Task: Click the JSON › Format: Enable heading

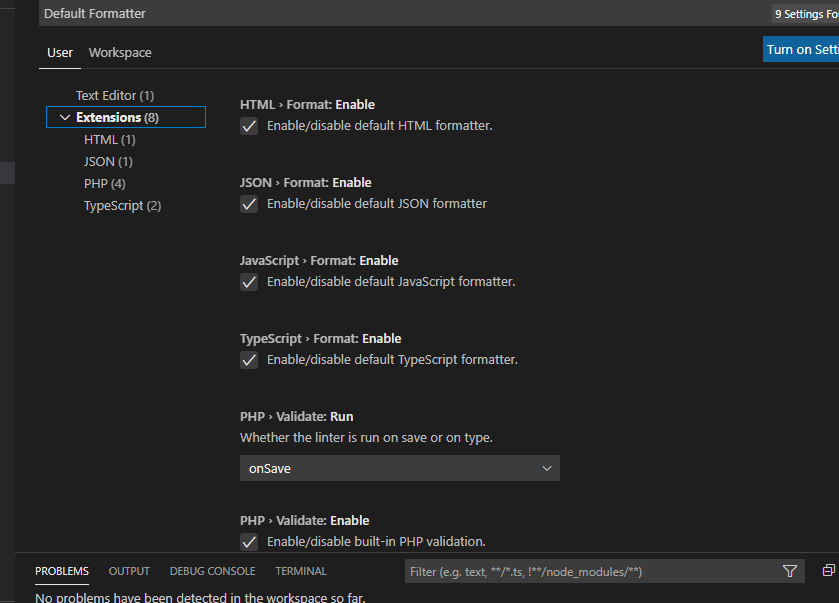Action: [306, 182]
